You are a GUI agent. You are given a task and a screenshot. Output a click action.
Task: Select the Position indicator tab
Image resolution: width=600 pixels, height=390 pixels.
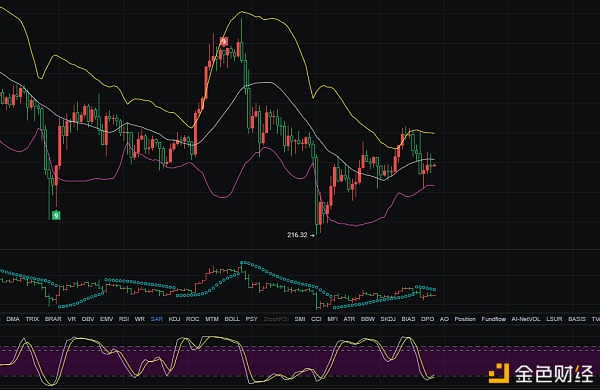(x=465, y=319)
